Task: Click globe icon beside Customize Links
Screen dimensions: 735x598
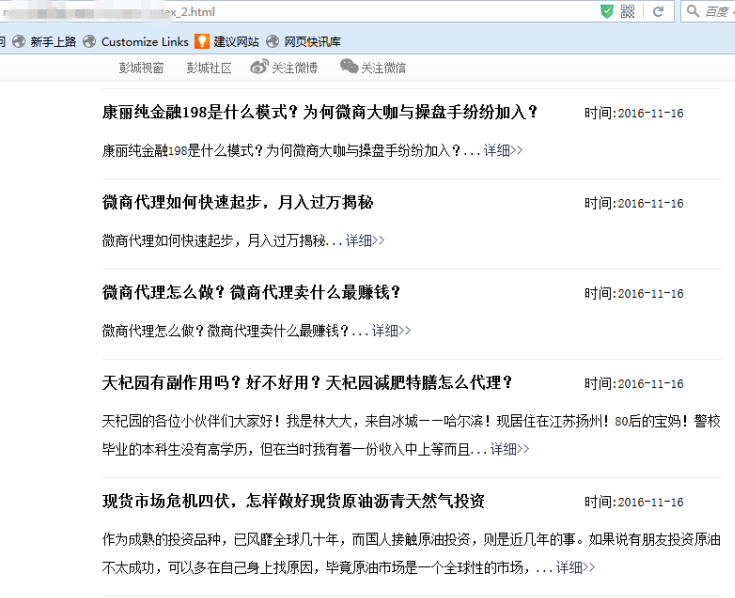Action: [90, 41]
